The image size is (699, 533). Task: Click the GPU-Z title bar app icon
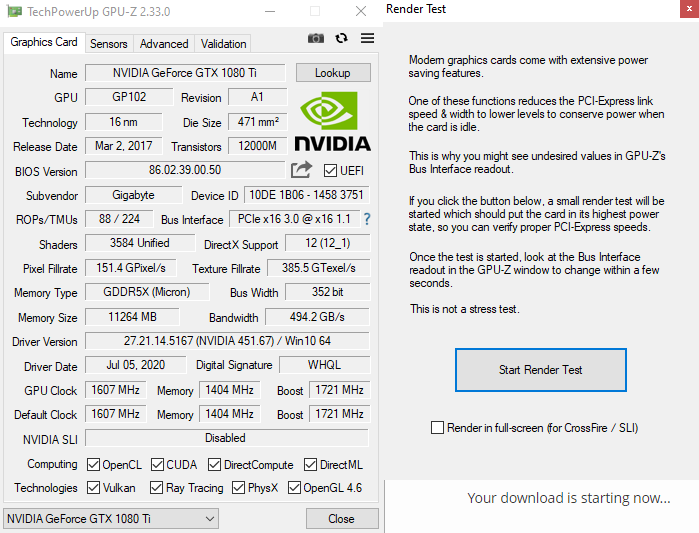pyautogui.click(x=14, y=11)
